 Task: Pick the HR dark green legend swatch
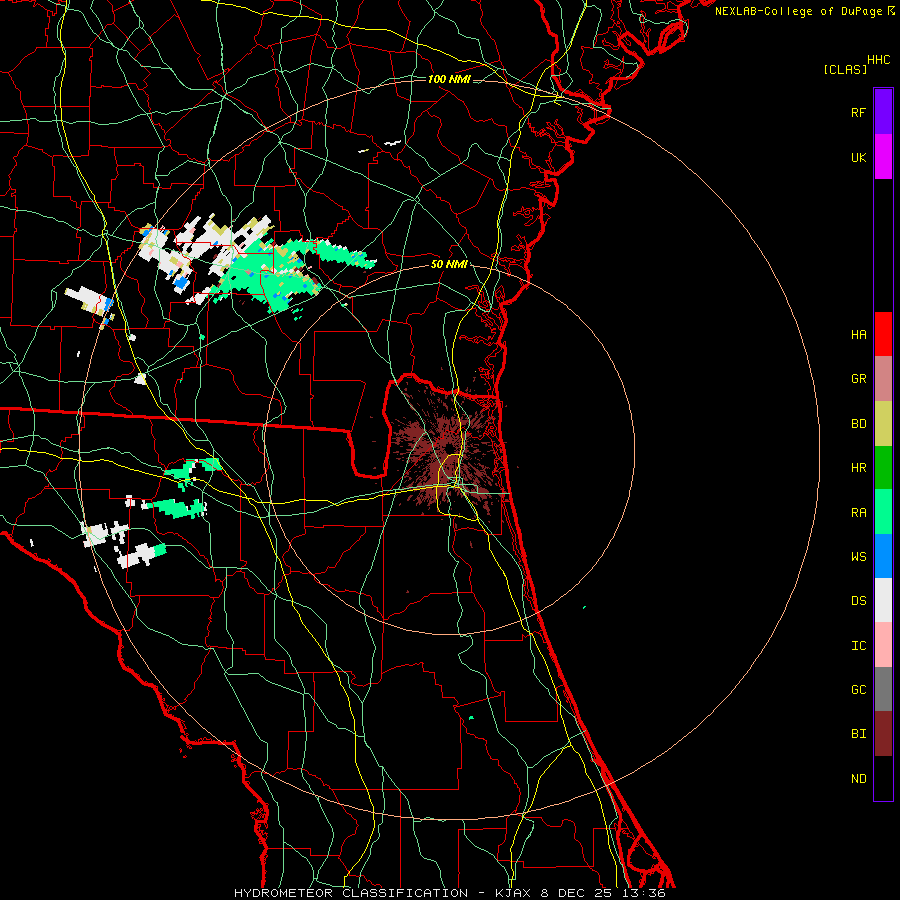click(x=883, y=468)
